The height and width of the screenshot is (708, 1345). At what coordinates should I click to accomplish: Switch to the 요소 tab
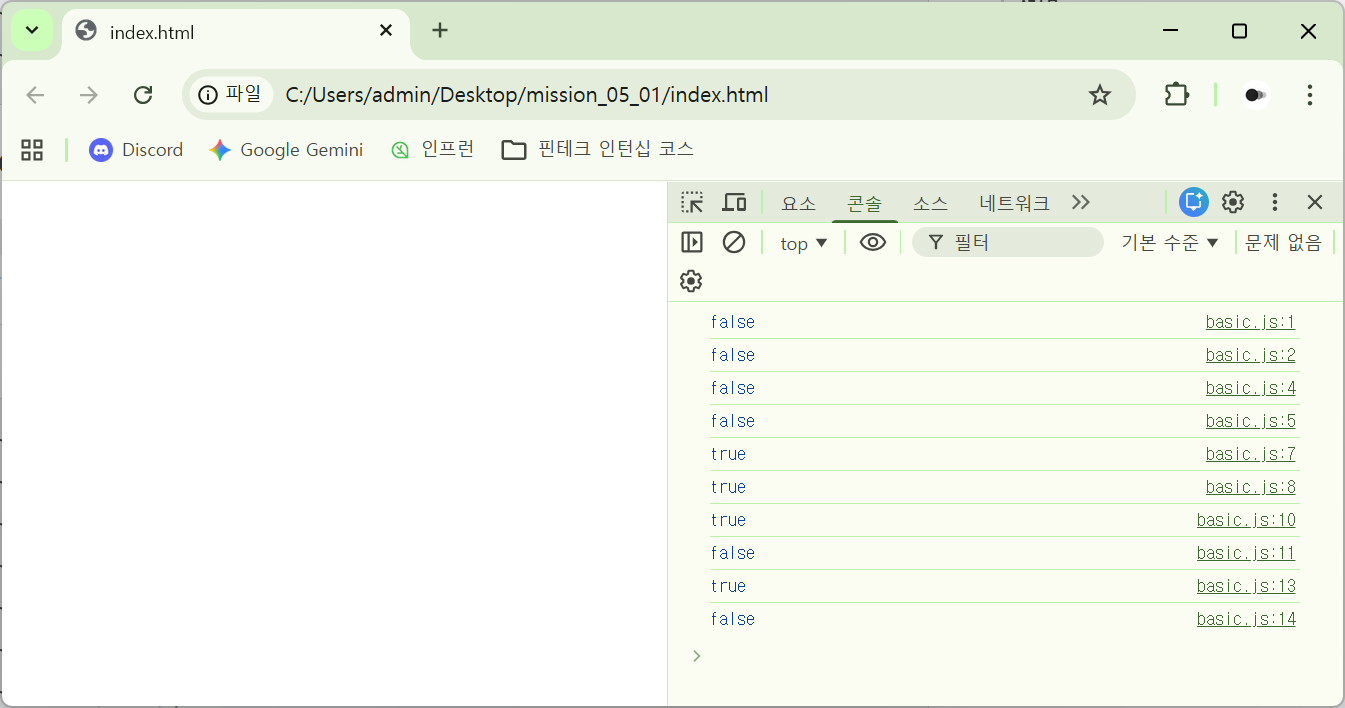(x=798, y=203)
